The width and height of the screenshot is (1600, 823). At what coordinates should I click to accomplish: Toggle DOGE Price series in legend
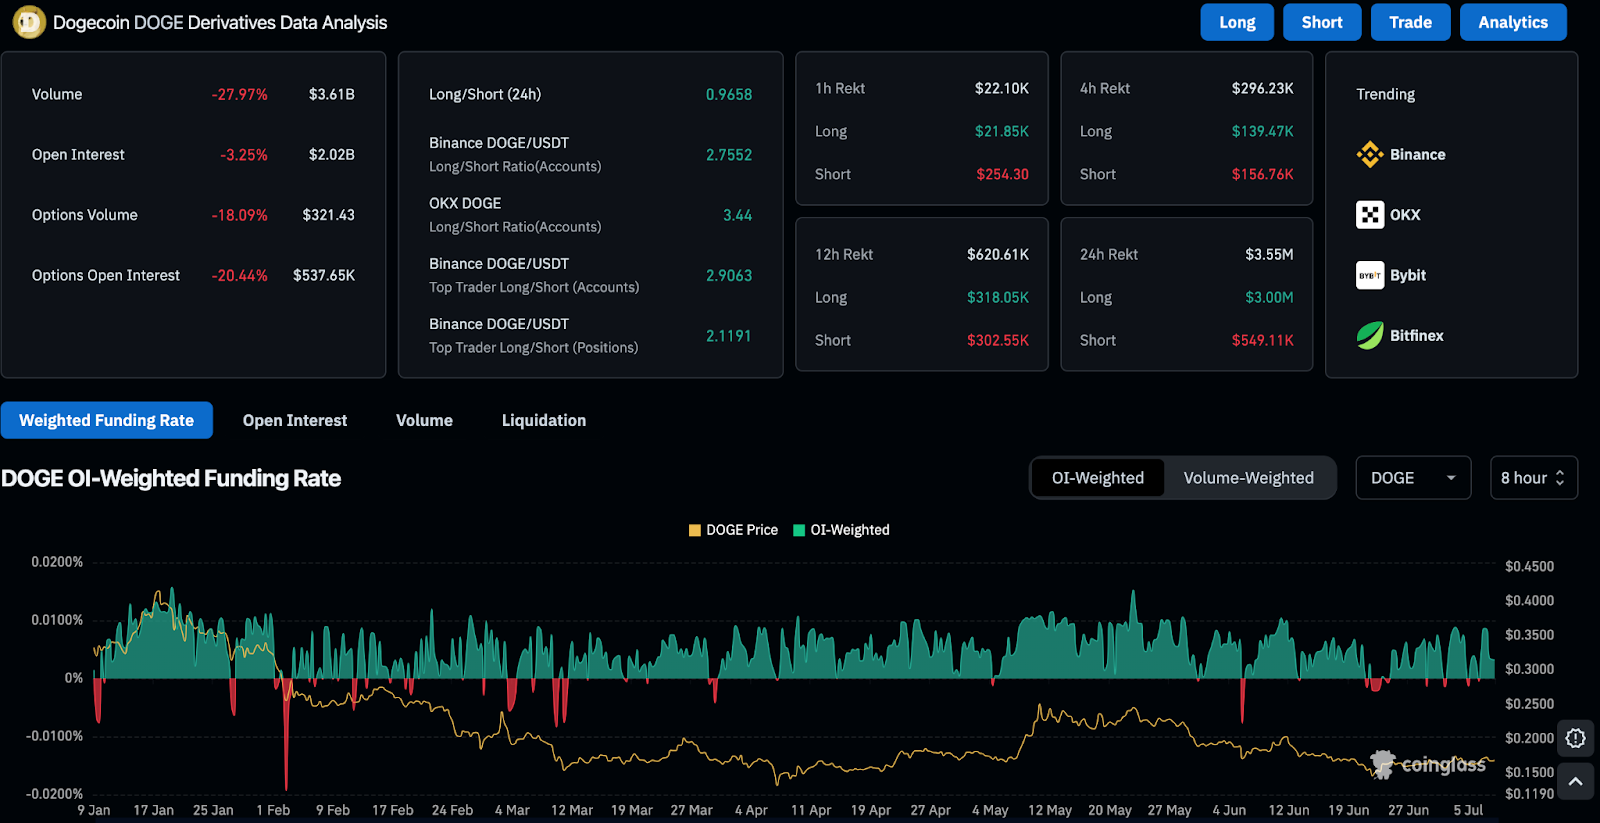pos(733,530)
